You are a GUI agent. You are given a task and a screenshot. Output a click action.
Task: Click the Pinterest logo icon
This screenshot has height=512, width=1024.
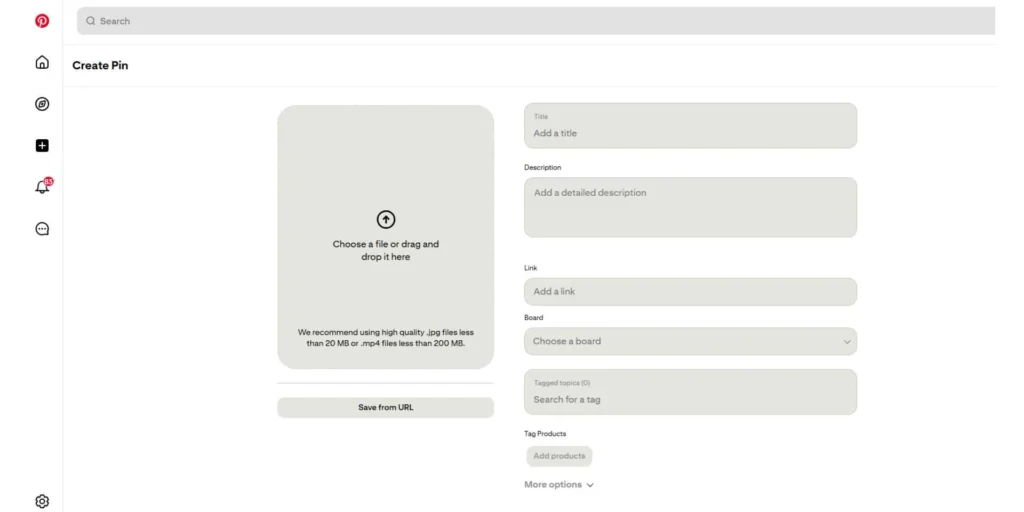point(42,21)
